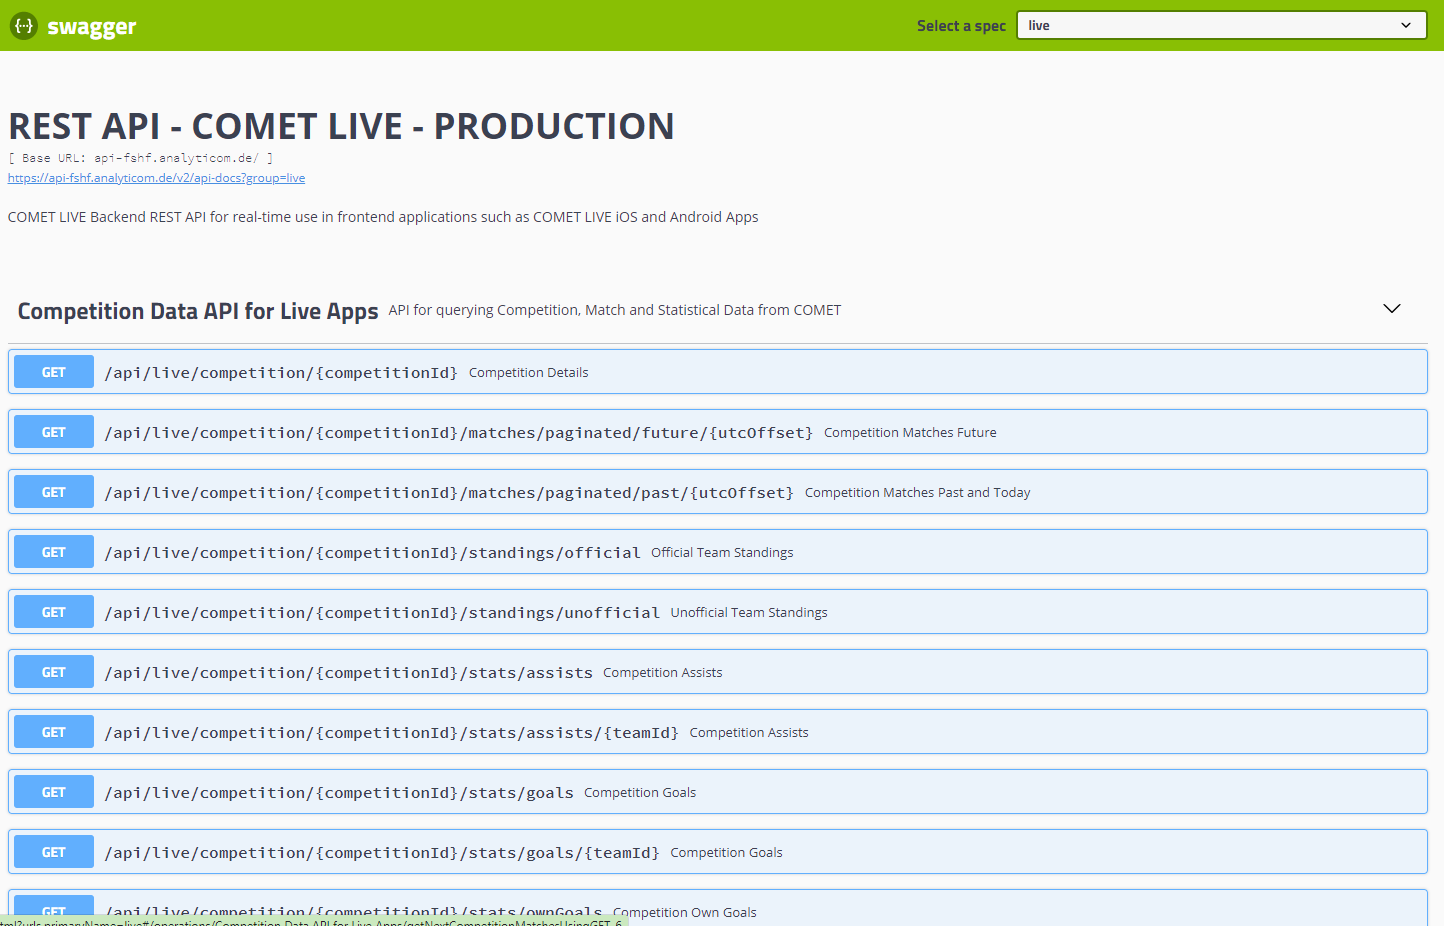Collapse the Competition Data API section chevron
The image size is (1444, 926).
point(1391,309)
